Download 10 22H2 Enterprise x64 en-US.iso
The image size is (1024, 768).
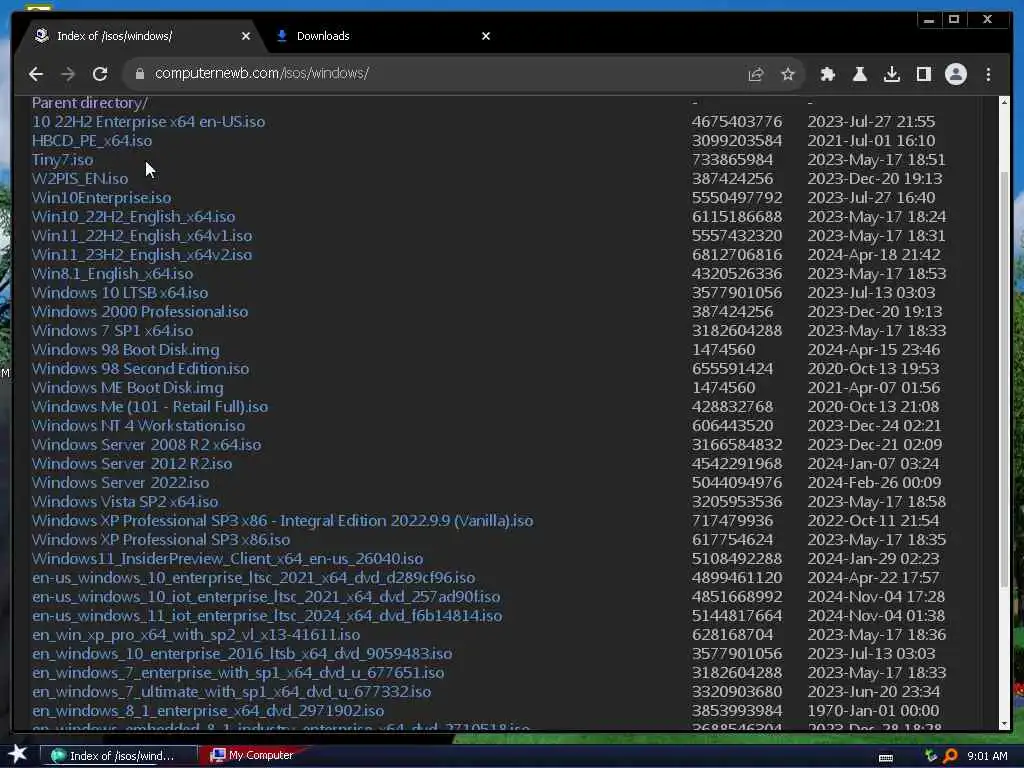point(148,121)
